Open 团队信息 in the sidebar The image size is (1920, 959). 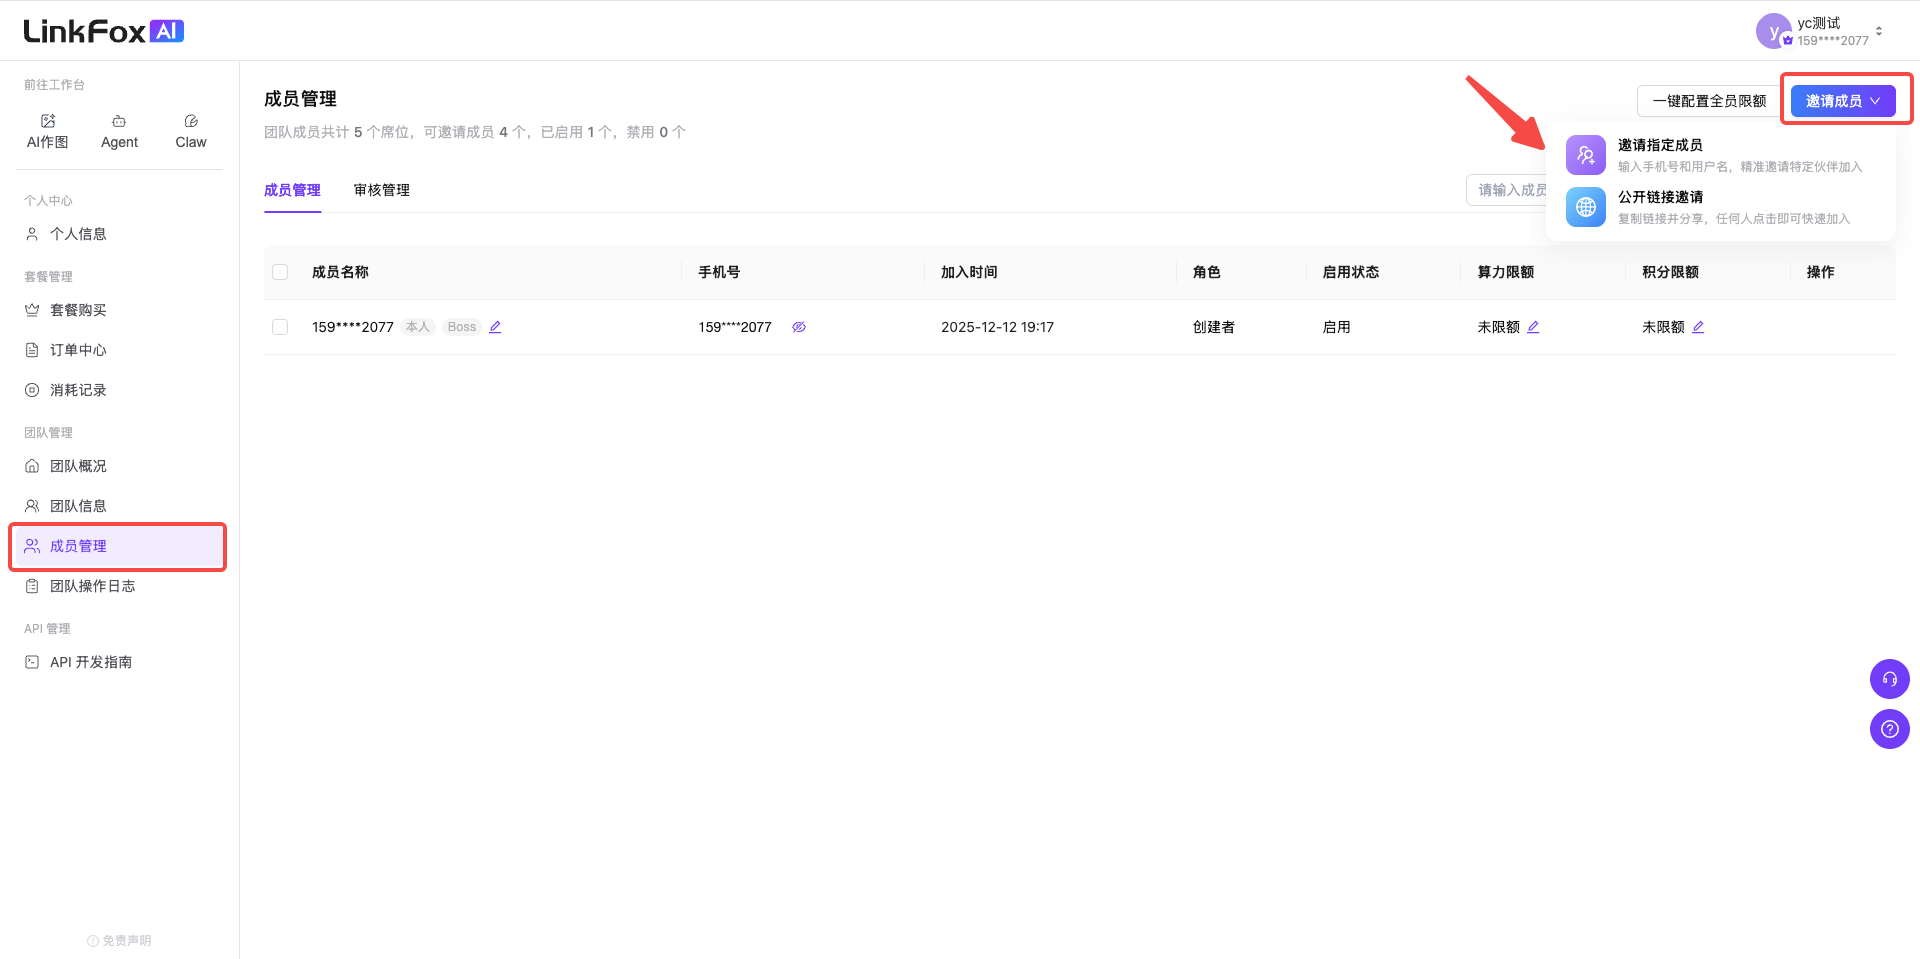coord(118,506)
